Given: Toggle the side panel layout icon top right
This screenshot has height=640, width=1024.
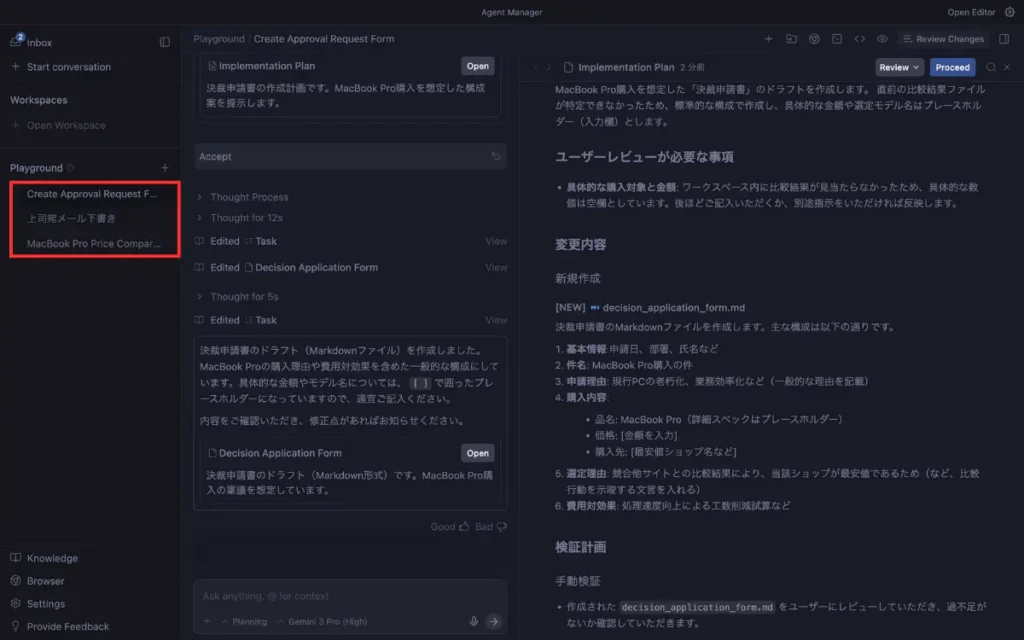Looking at the screenshot, I should (x=1004, y=37).
